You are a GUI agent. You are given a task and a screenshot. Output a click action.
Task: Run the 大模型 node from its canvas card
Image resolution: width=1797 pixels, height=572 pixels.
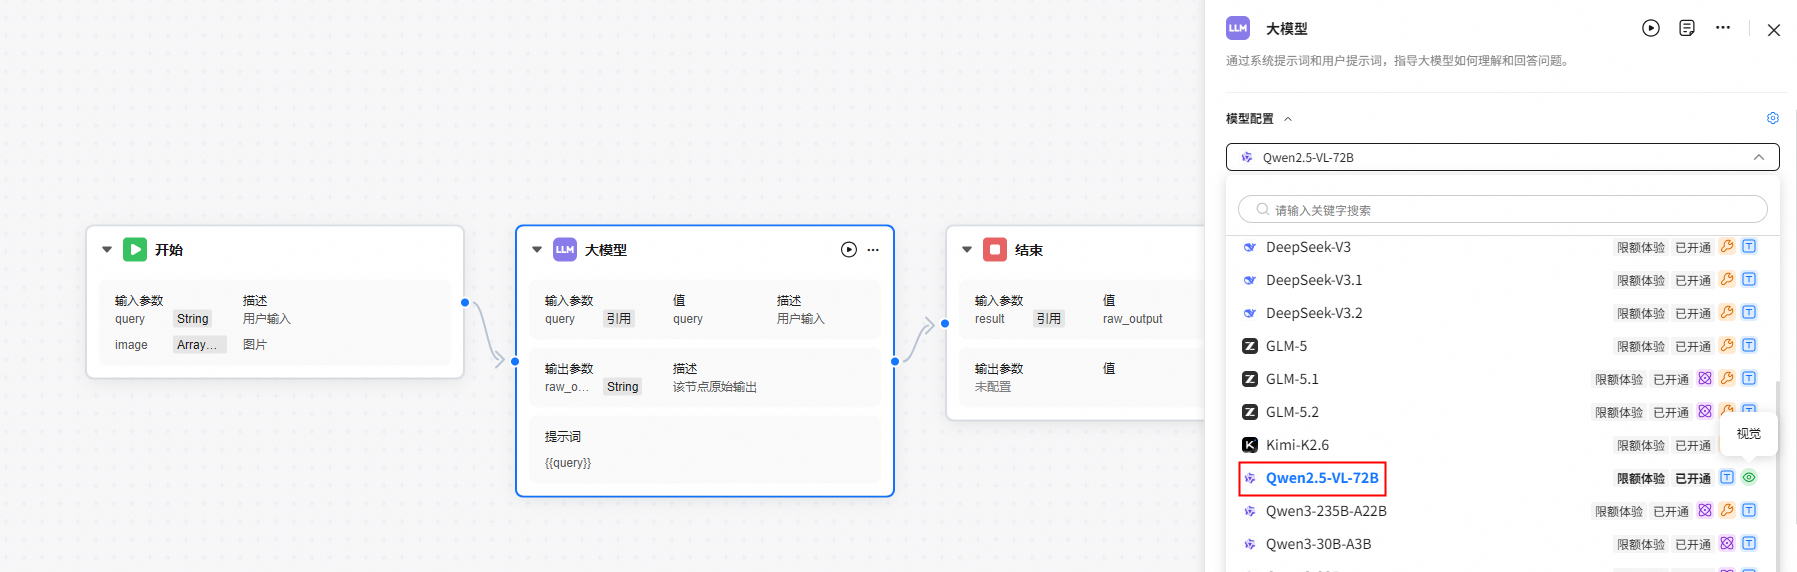[x=849, y=249]
